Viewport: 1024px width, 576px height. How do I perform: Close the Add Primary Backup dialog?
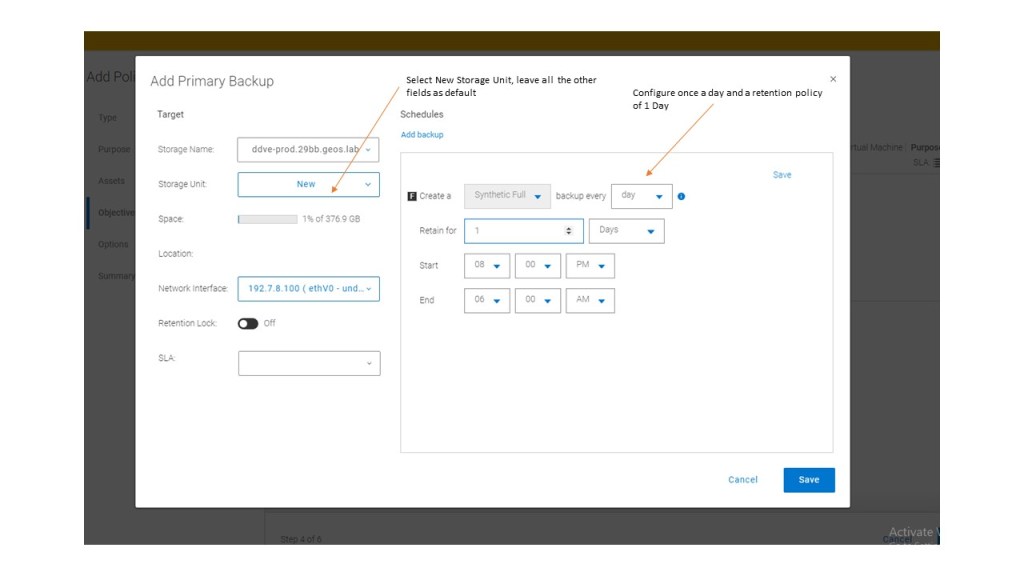coord(833,79)
